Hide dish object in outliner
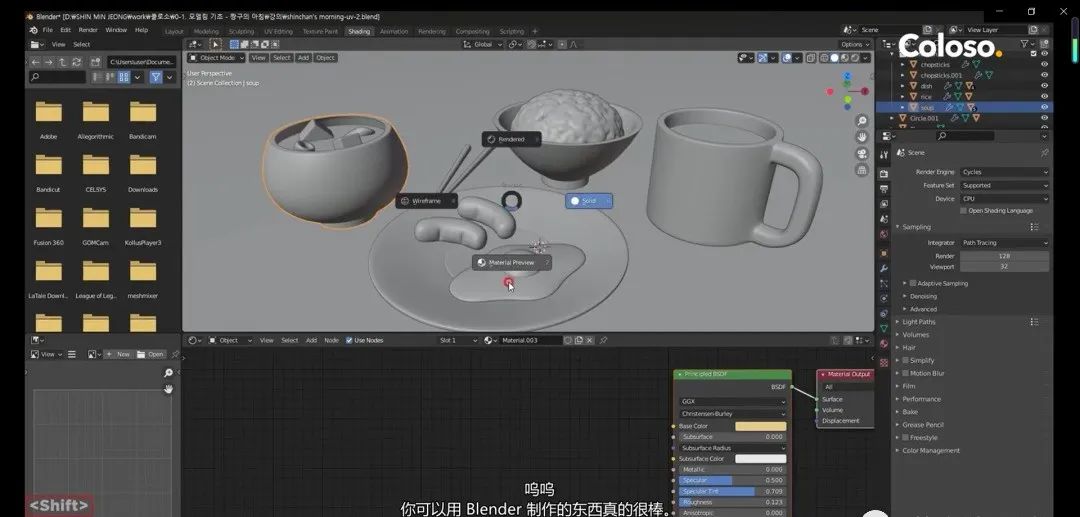Viewport: 1080px width, 517px height. click(x=1044, y=86)
